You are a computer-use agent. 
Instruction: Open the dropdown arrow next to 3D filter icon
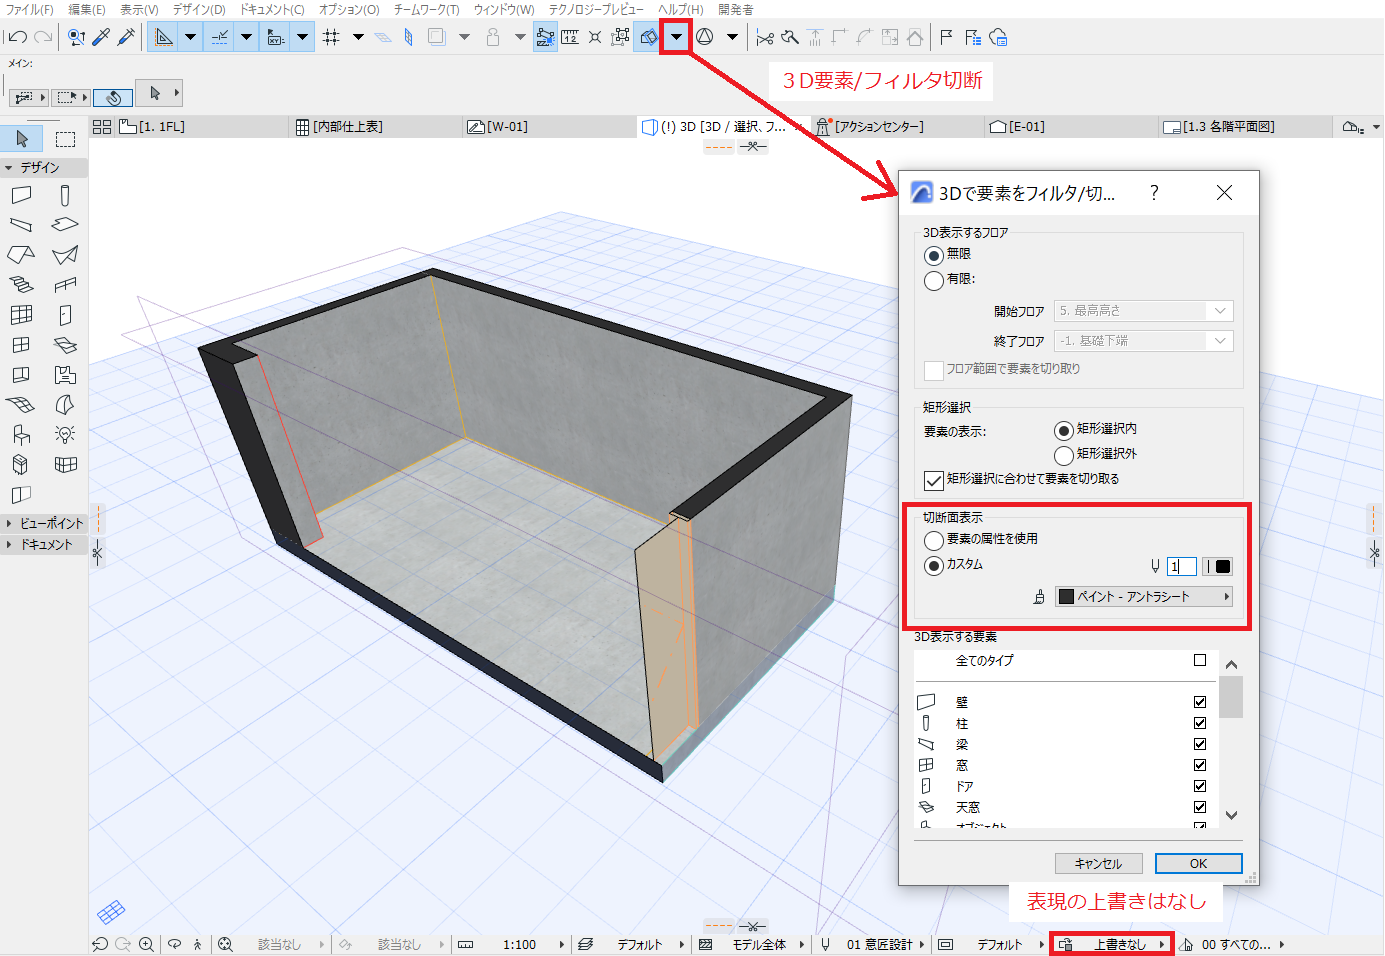676,37
